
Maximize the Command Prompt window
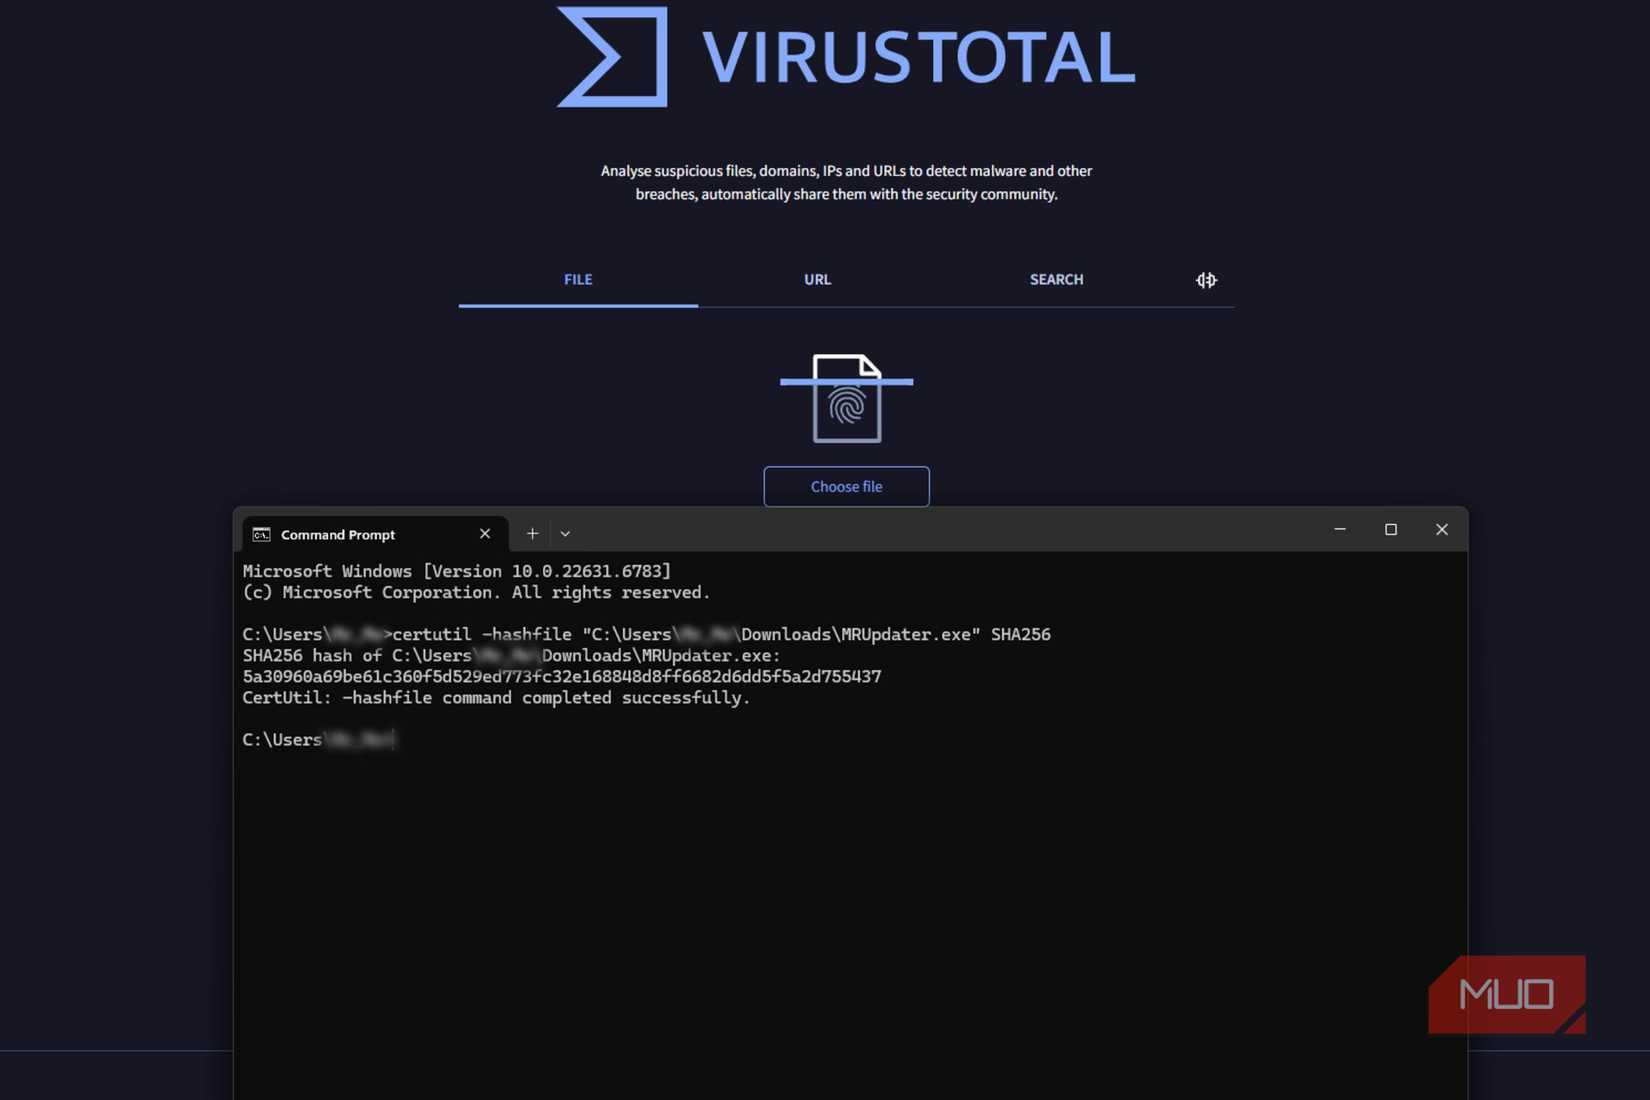click(x=1391, y=529)
